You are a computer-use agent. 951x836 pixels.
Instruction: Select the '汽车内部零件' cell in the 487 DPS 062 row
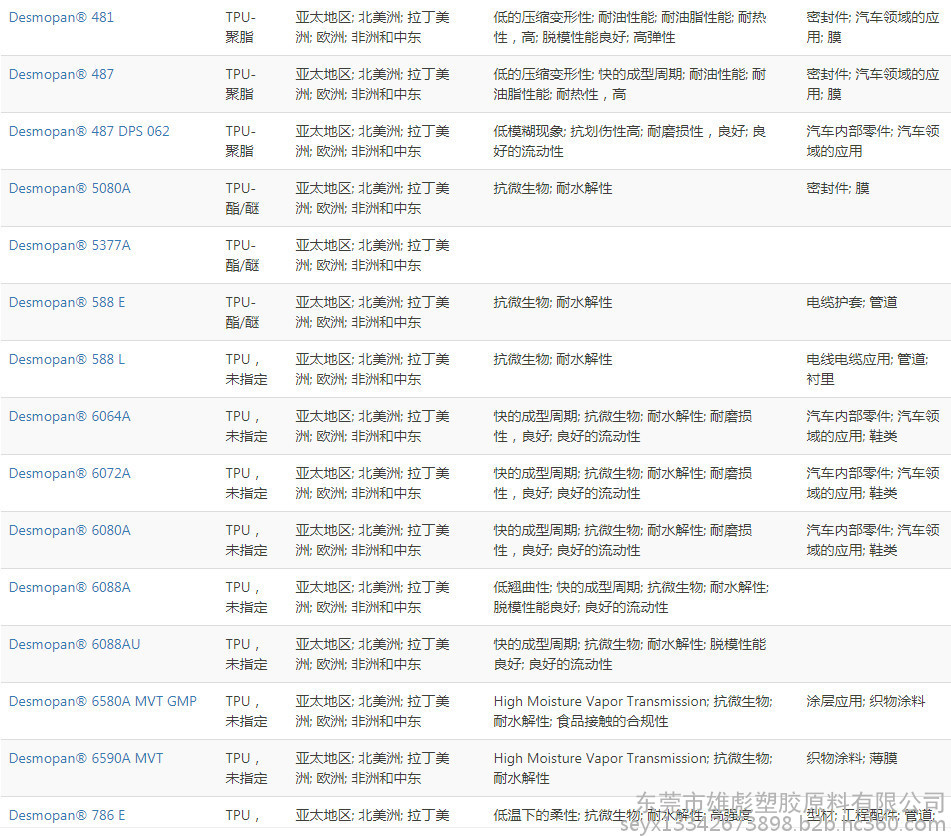873,141
